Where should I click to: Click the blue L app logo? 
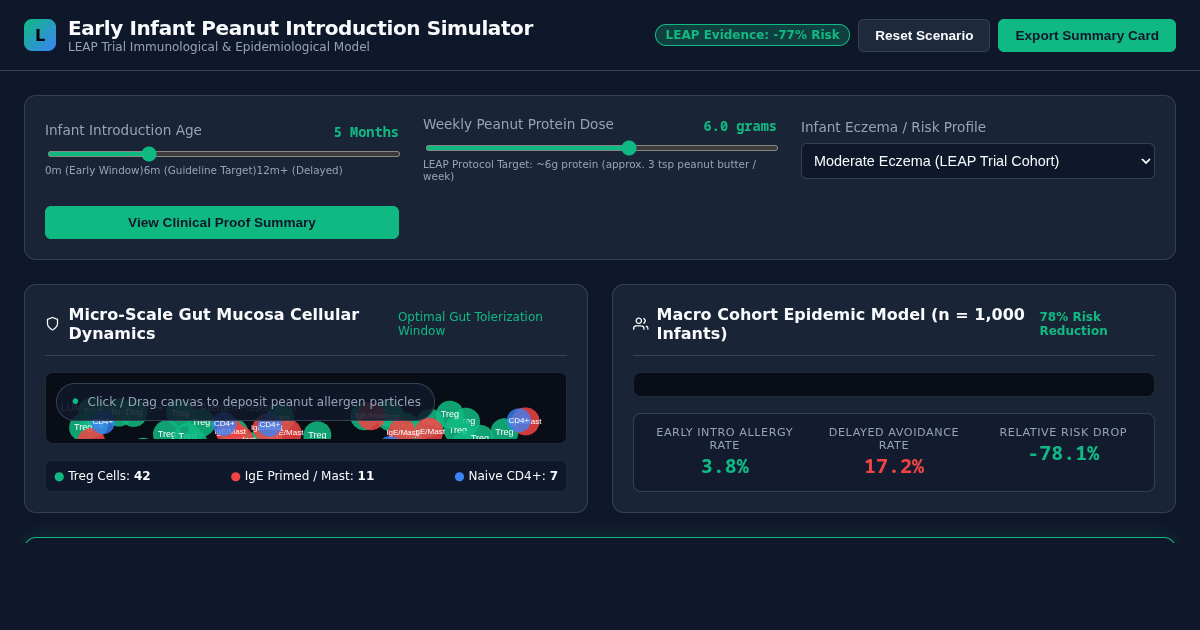pos(40,35)
